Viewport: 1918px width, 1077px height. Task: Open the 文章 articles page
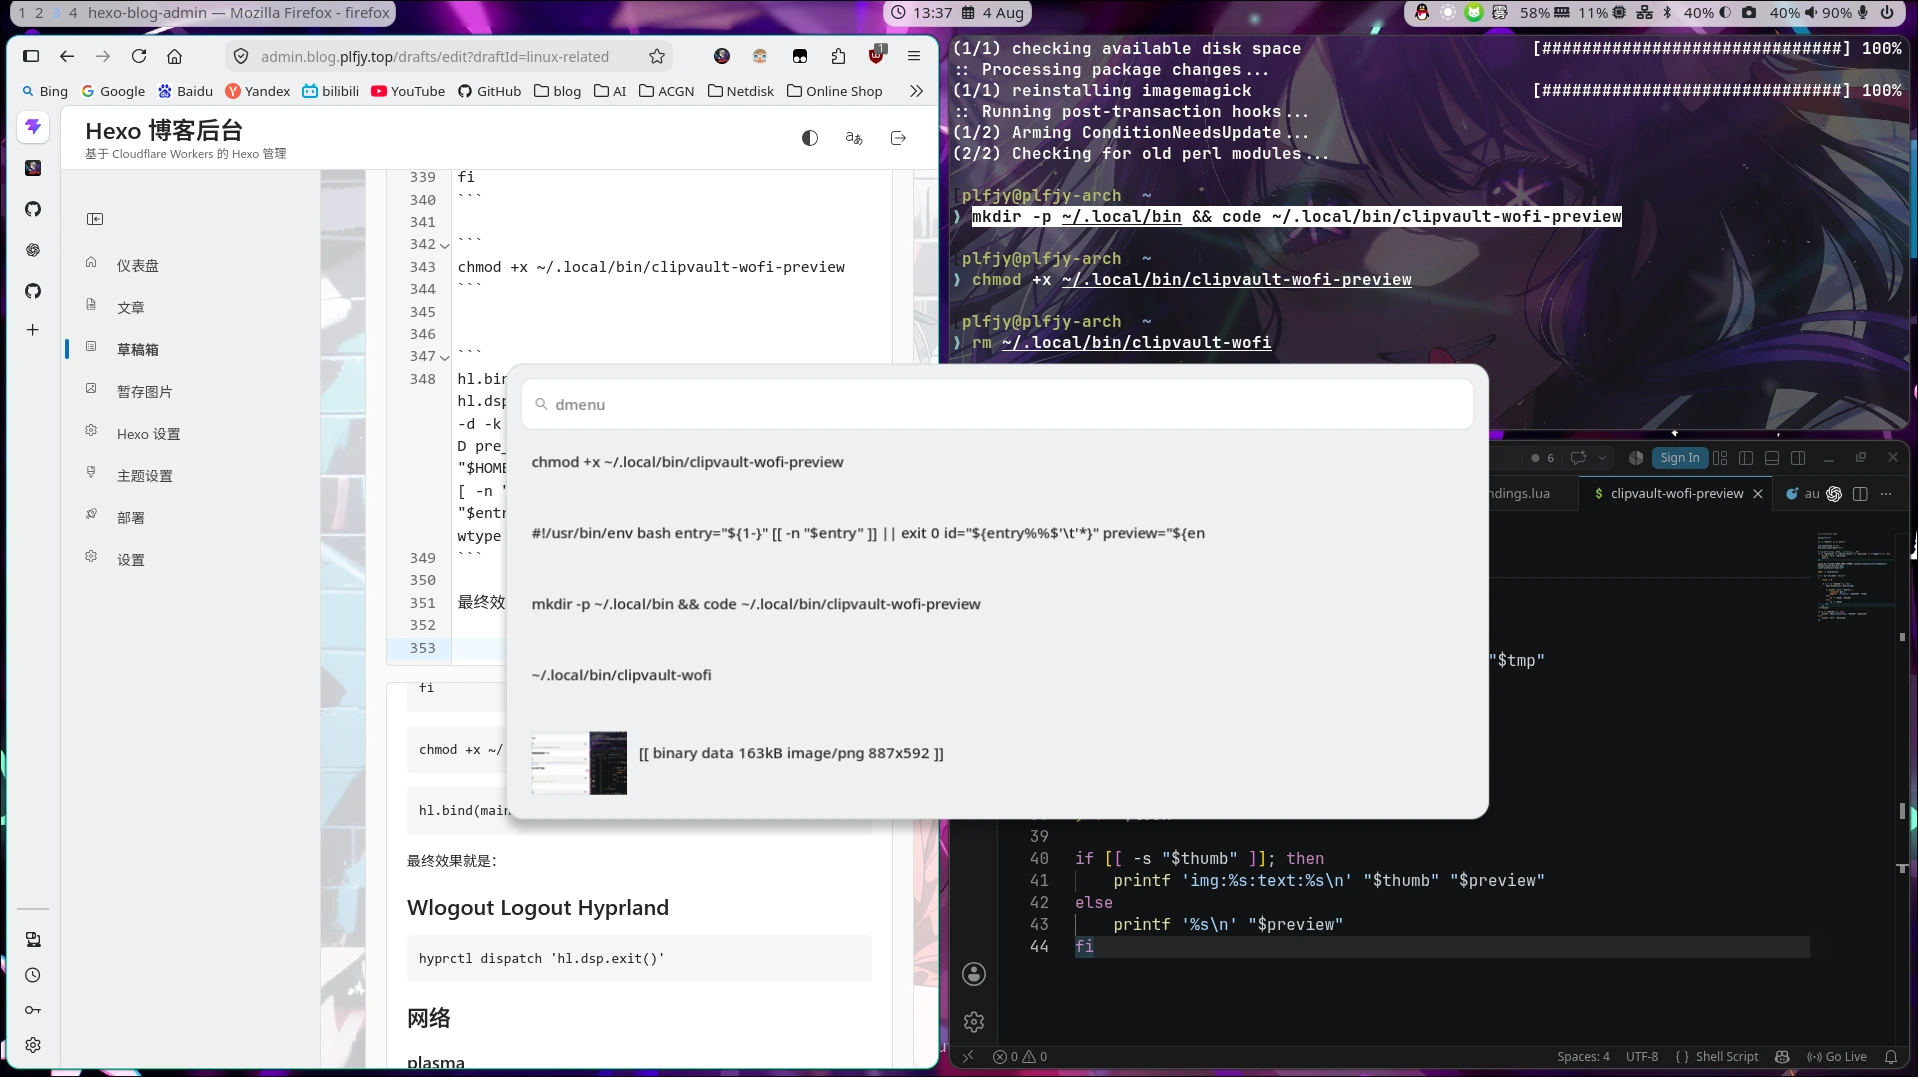point(131,307)
